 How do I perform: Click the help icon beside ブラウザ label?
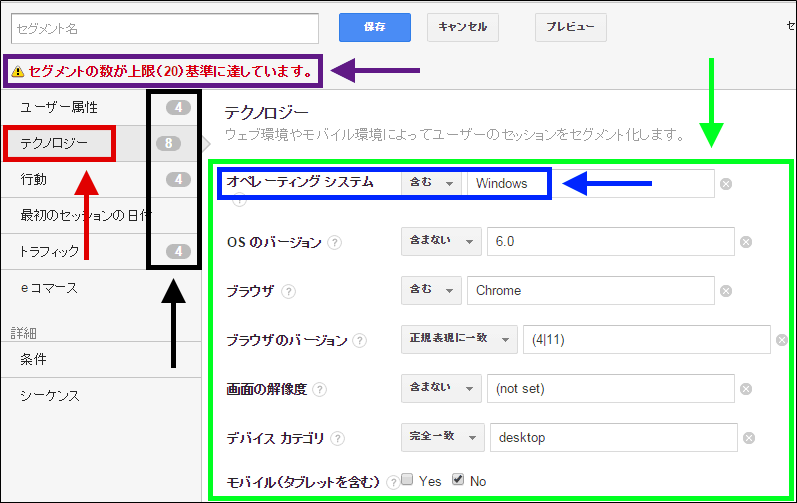[x=288, y=291]
